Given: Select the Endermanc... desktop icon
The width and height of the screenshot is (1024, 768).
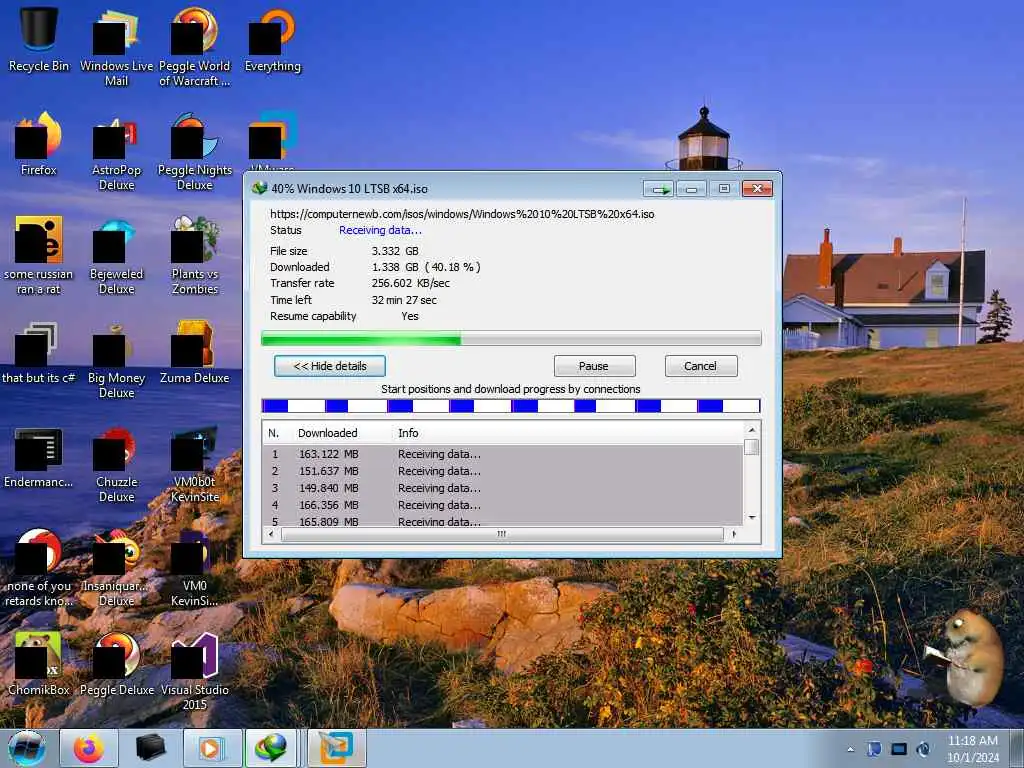Looking at the screenshot, I should [x=39, y=457].
